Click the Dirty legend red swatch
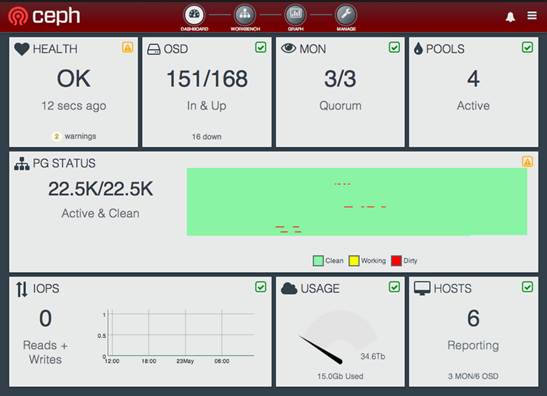This screenshot has height=396, width=547. [x=396, y=261]
